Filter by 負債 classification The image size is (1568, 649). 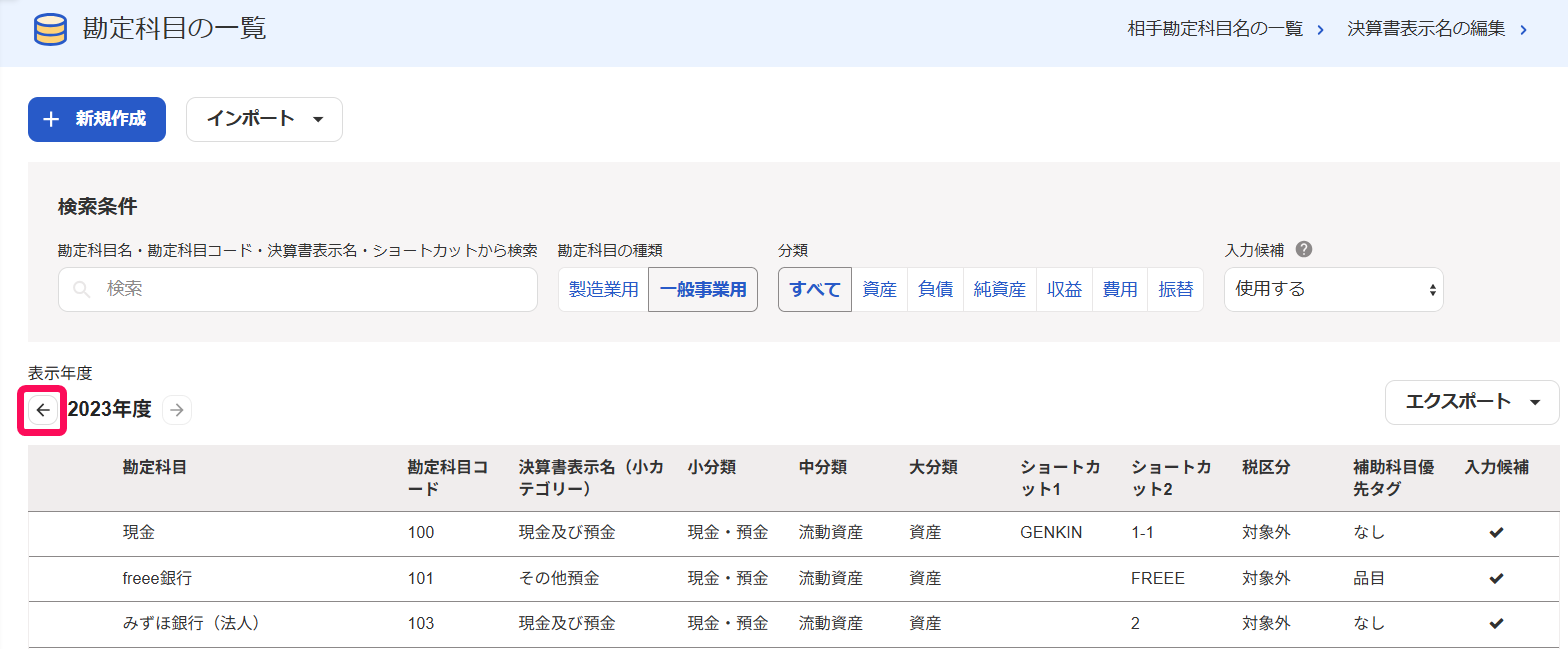[936, 290]
